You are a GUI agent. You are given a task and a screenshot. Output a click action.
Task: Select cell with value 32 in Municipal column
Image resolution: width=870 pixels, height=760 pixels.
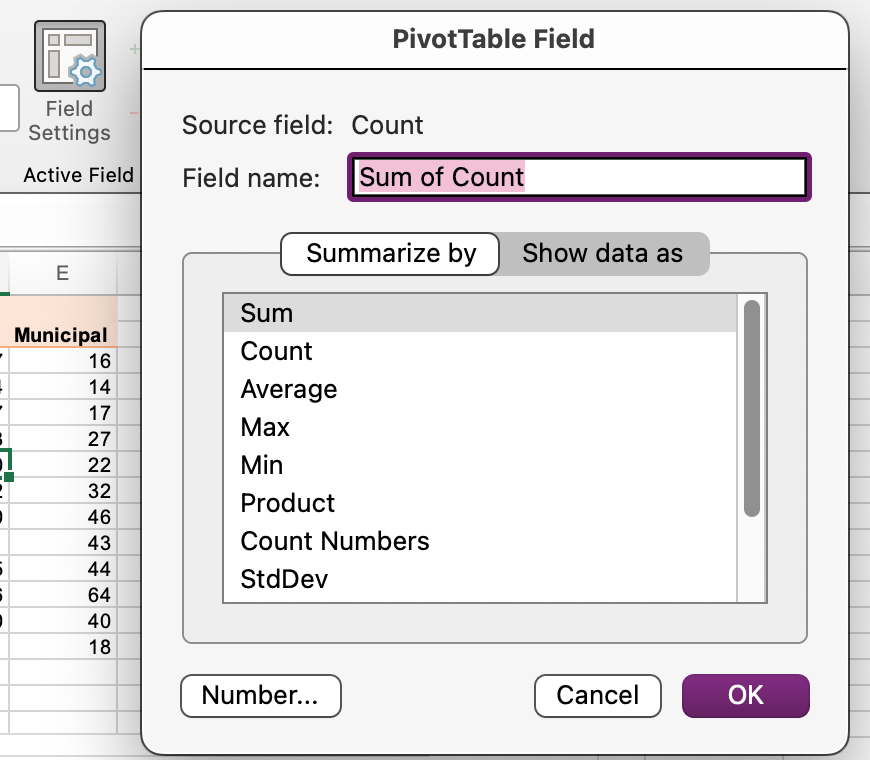[x=63, y=491]
